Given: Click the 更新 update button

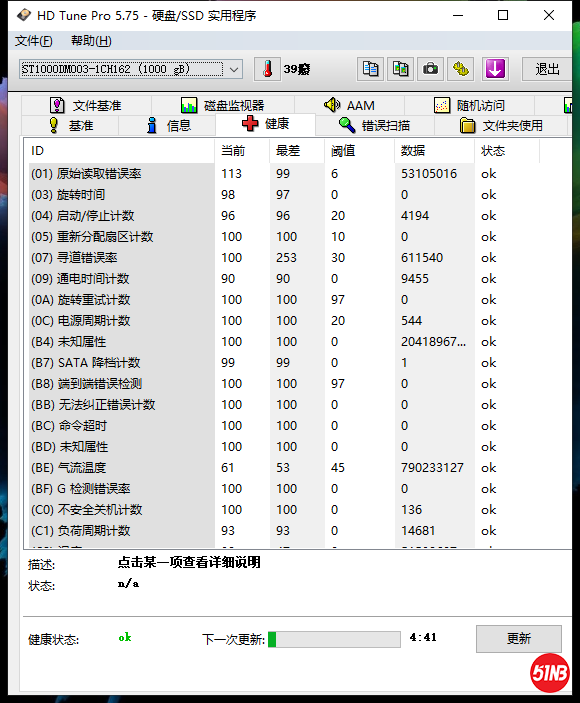Looking at the screenshot, I should click(x=519, y=638).
